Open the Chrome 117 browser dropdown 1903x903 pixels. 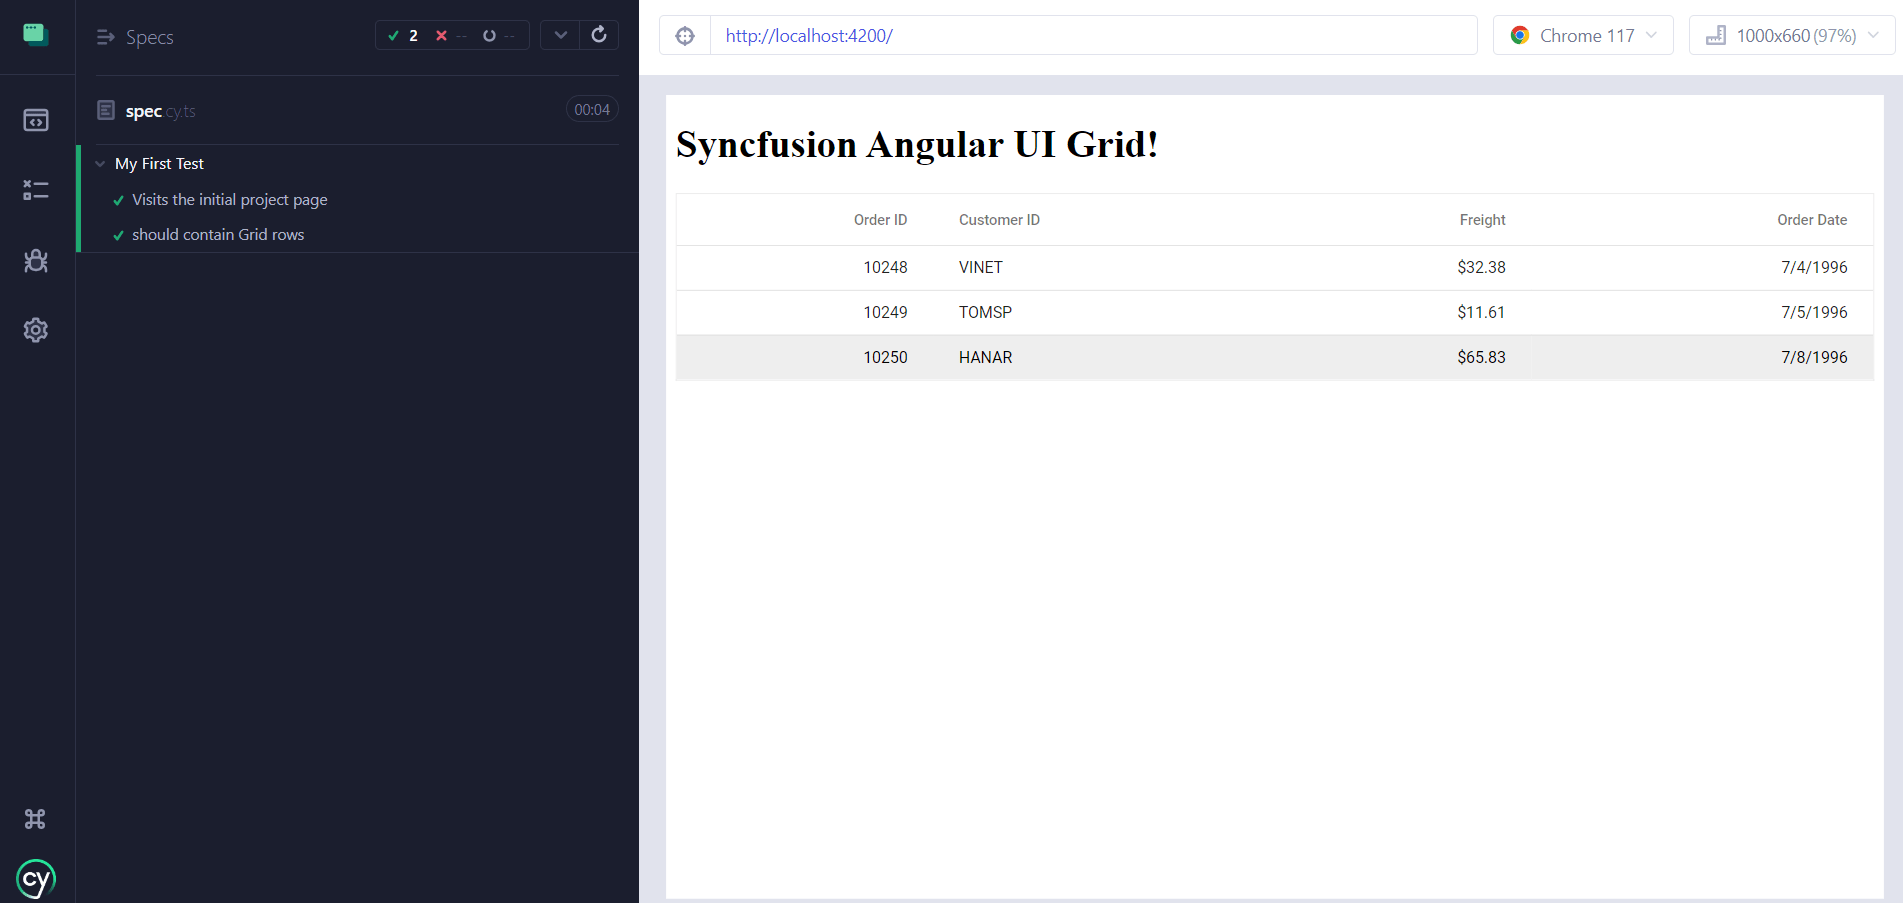1583,35
